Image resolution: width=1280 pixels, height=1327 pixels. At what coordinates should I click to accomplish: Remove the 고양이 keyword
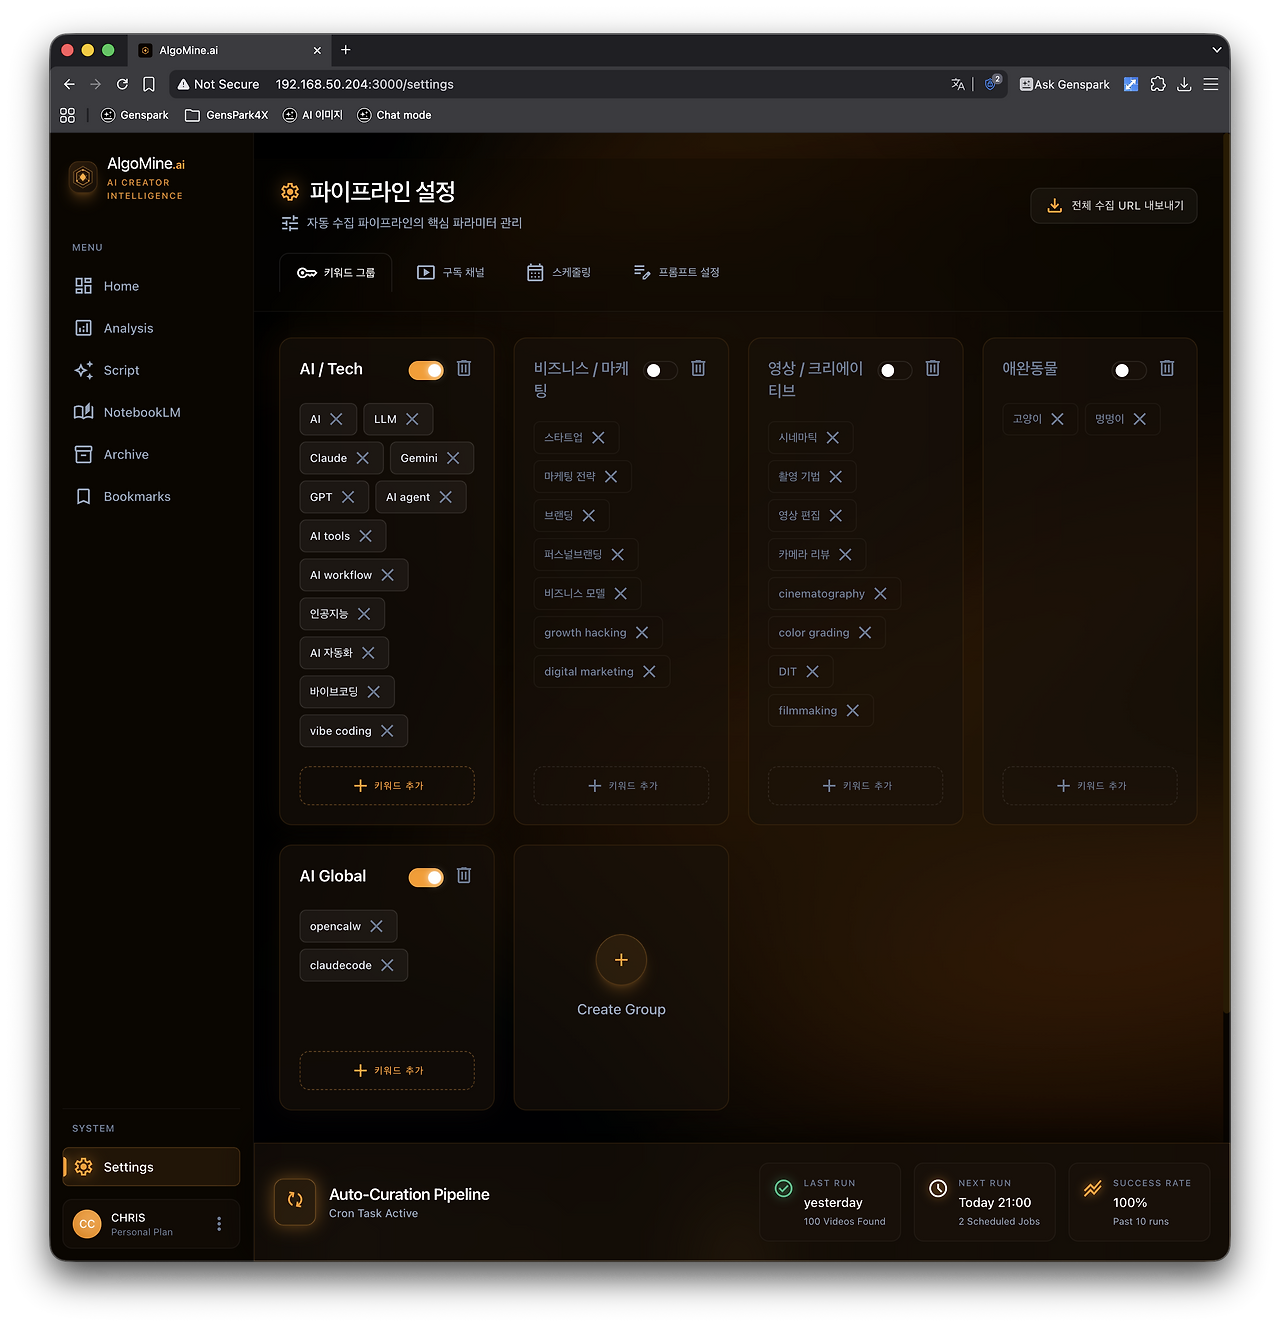click(1057, 419)
